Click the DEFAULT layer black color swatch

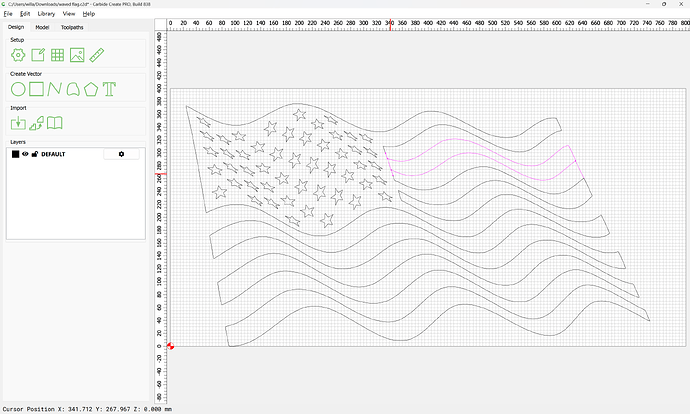point(15,154)
